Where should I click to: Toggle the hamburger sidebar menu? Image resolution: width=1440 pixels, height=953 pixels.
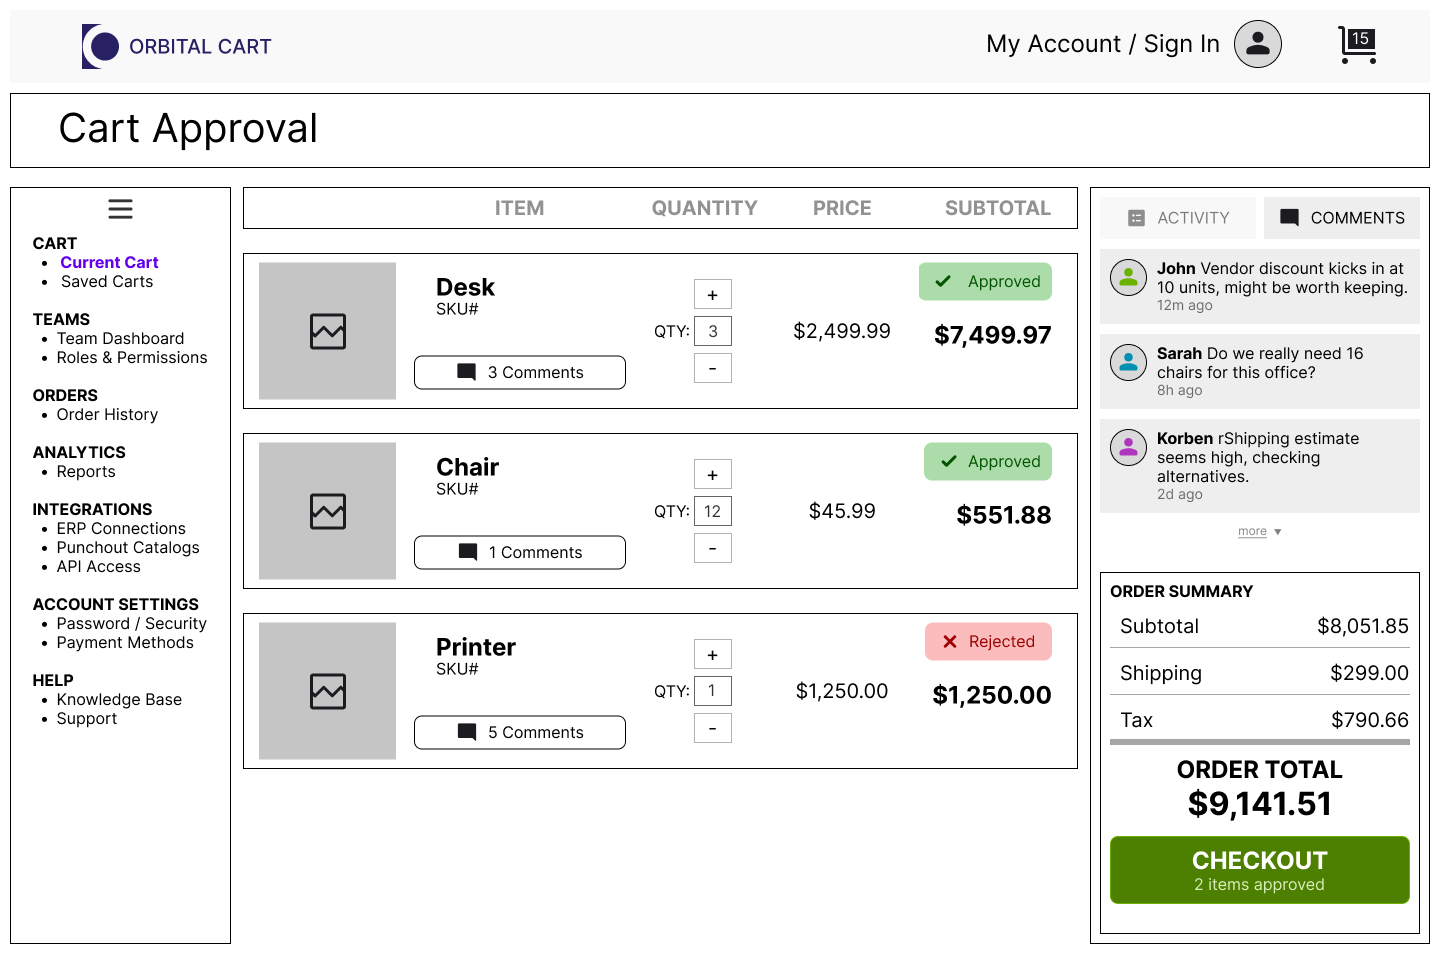(121, 209)
